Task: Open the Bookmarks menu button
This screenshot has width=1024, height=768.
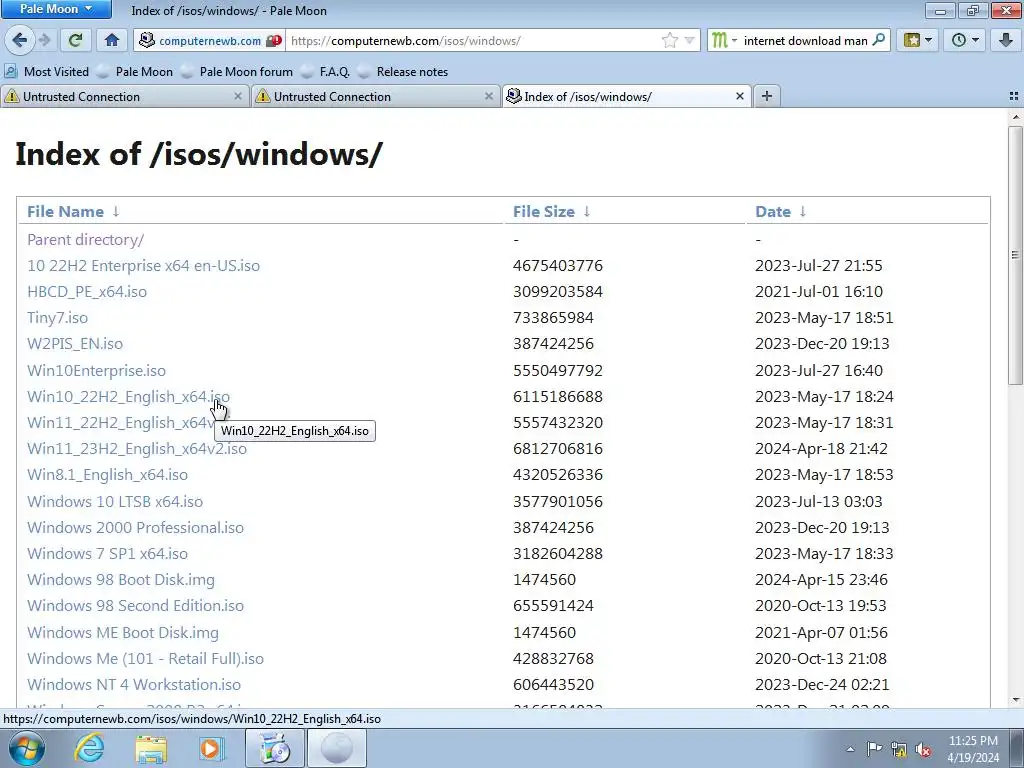Action: pyautogui.click(x=918, y=40)
